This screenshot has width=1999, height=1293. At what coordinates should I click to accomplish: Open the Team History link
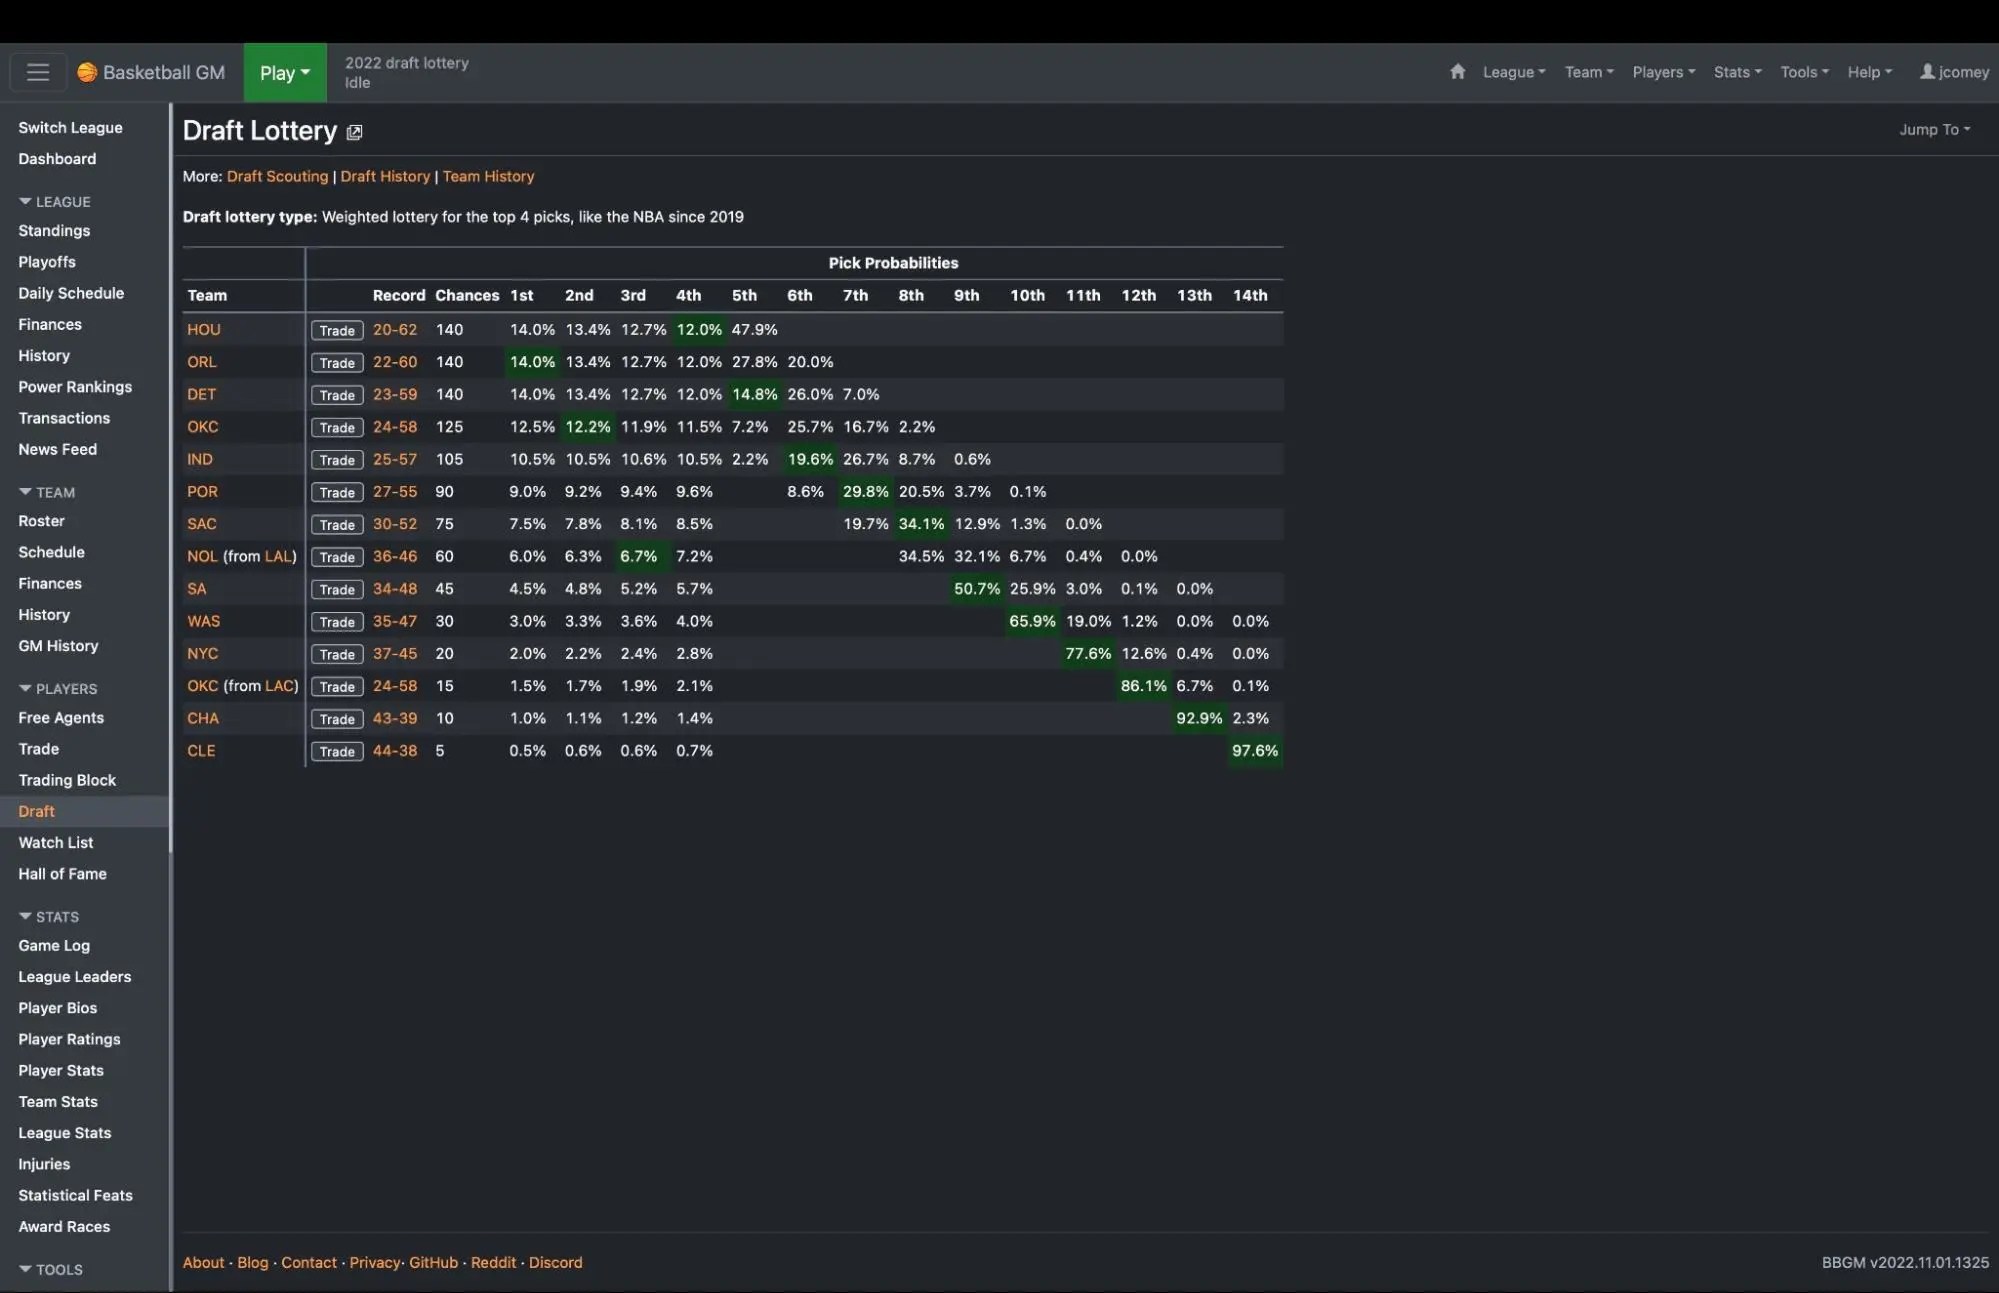[x=488, y=176]
